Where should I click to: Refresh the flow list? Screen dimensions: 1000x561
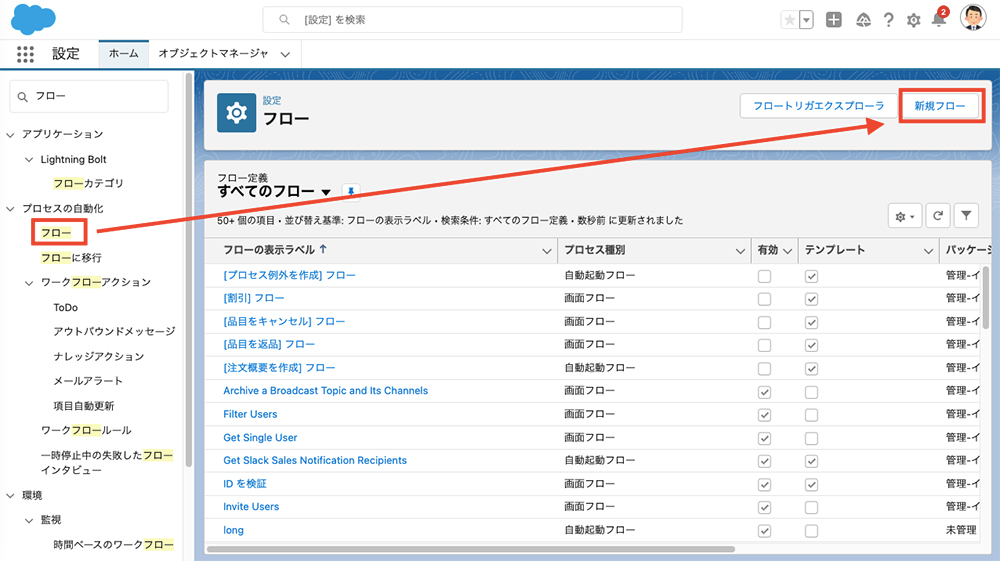938,216
